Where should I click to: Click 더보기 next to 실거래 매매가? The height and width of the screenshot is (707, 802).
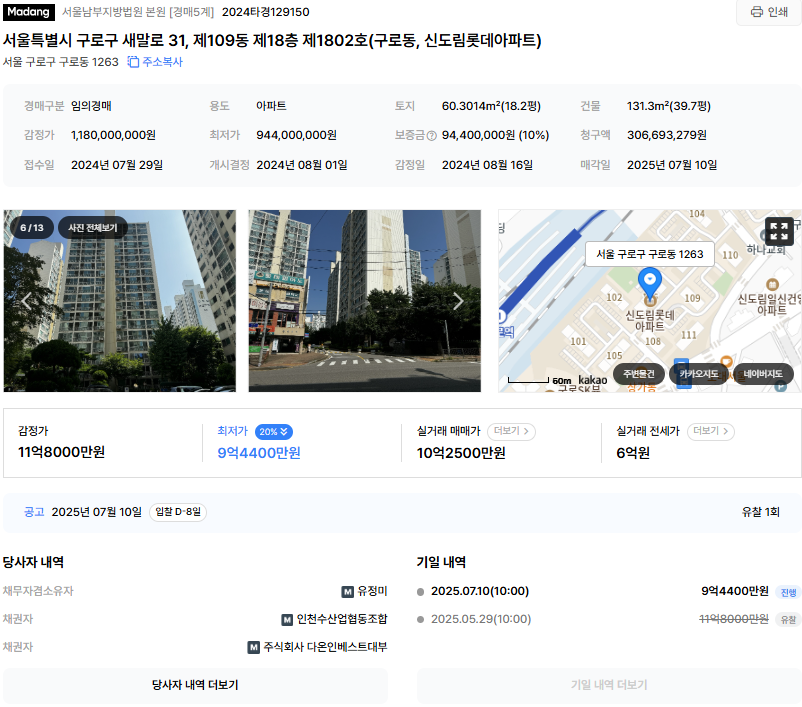tap(511, 431)
